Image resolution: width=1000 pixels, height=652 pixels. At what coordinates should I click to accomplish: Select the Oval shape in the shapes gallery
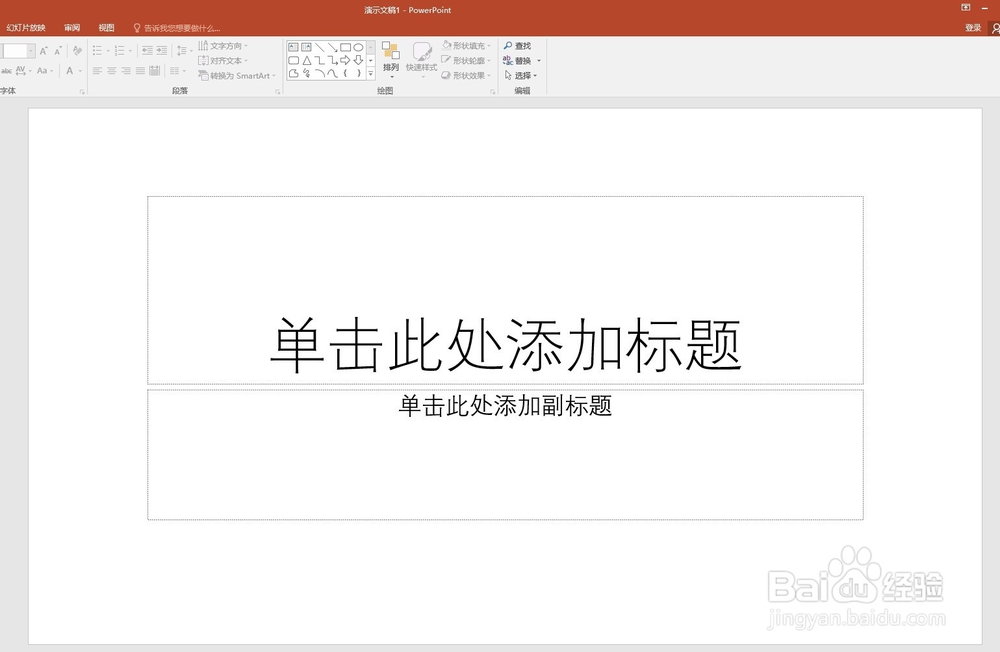[x=360, y=47]
